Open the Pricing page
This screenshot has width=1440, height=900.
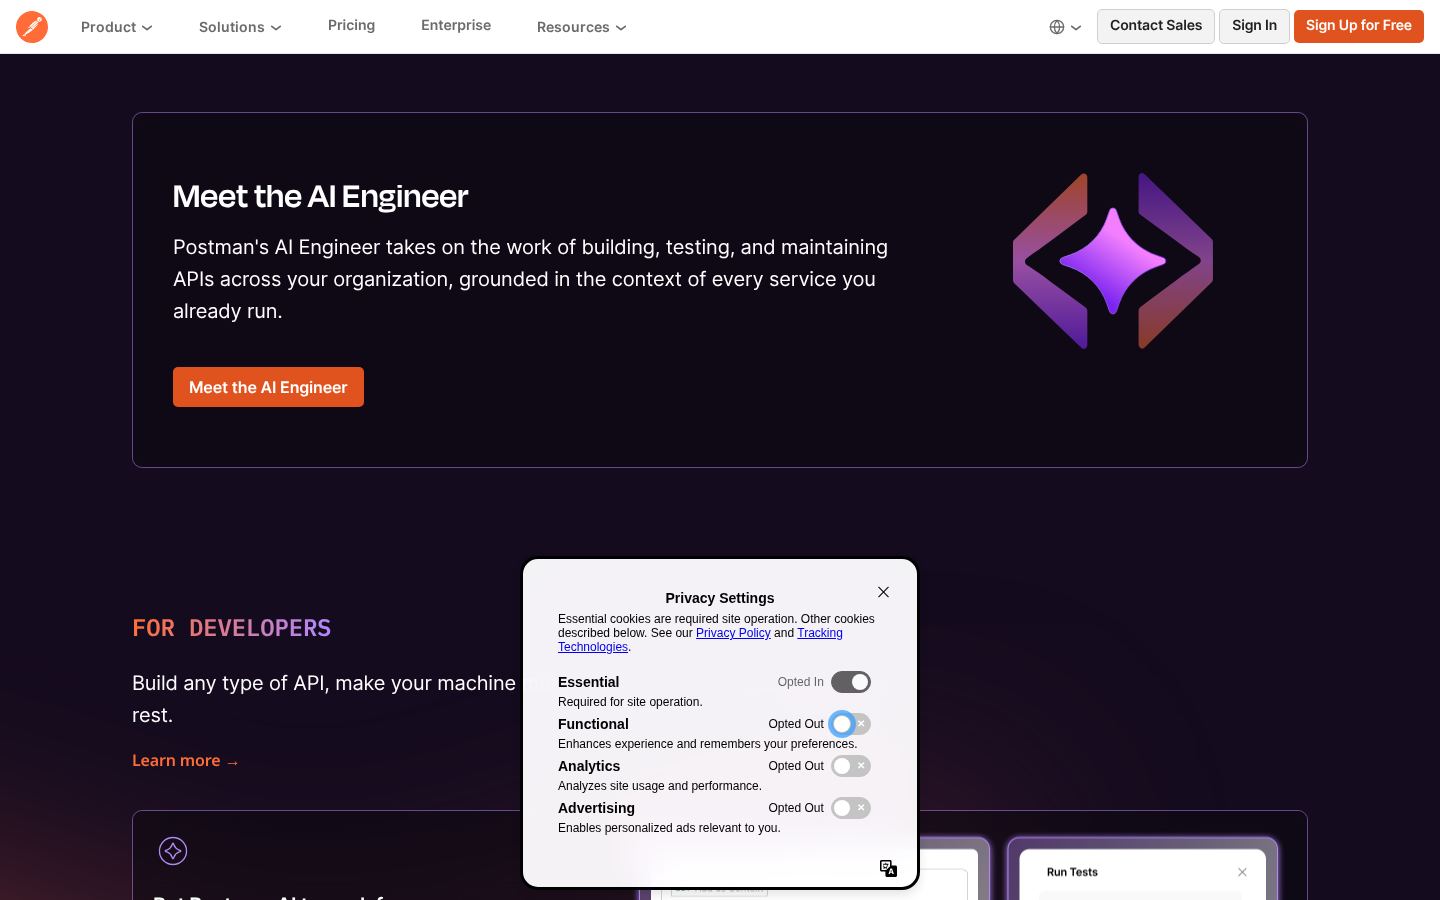[351, 25]
